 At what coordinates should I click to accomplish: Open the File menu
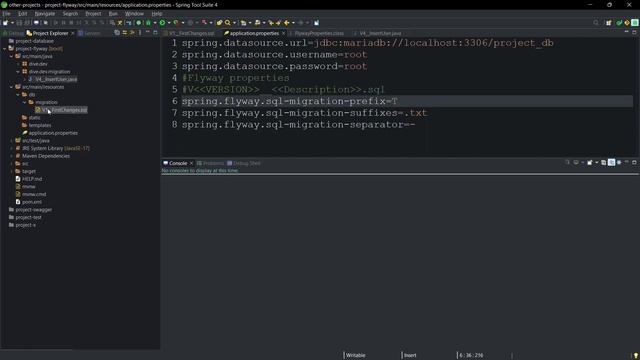click(x=7, y=13)
